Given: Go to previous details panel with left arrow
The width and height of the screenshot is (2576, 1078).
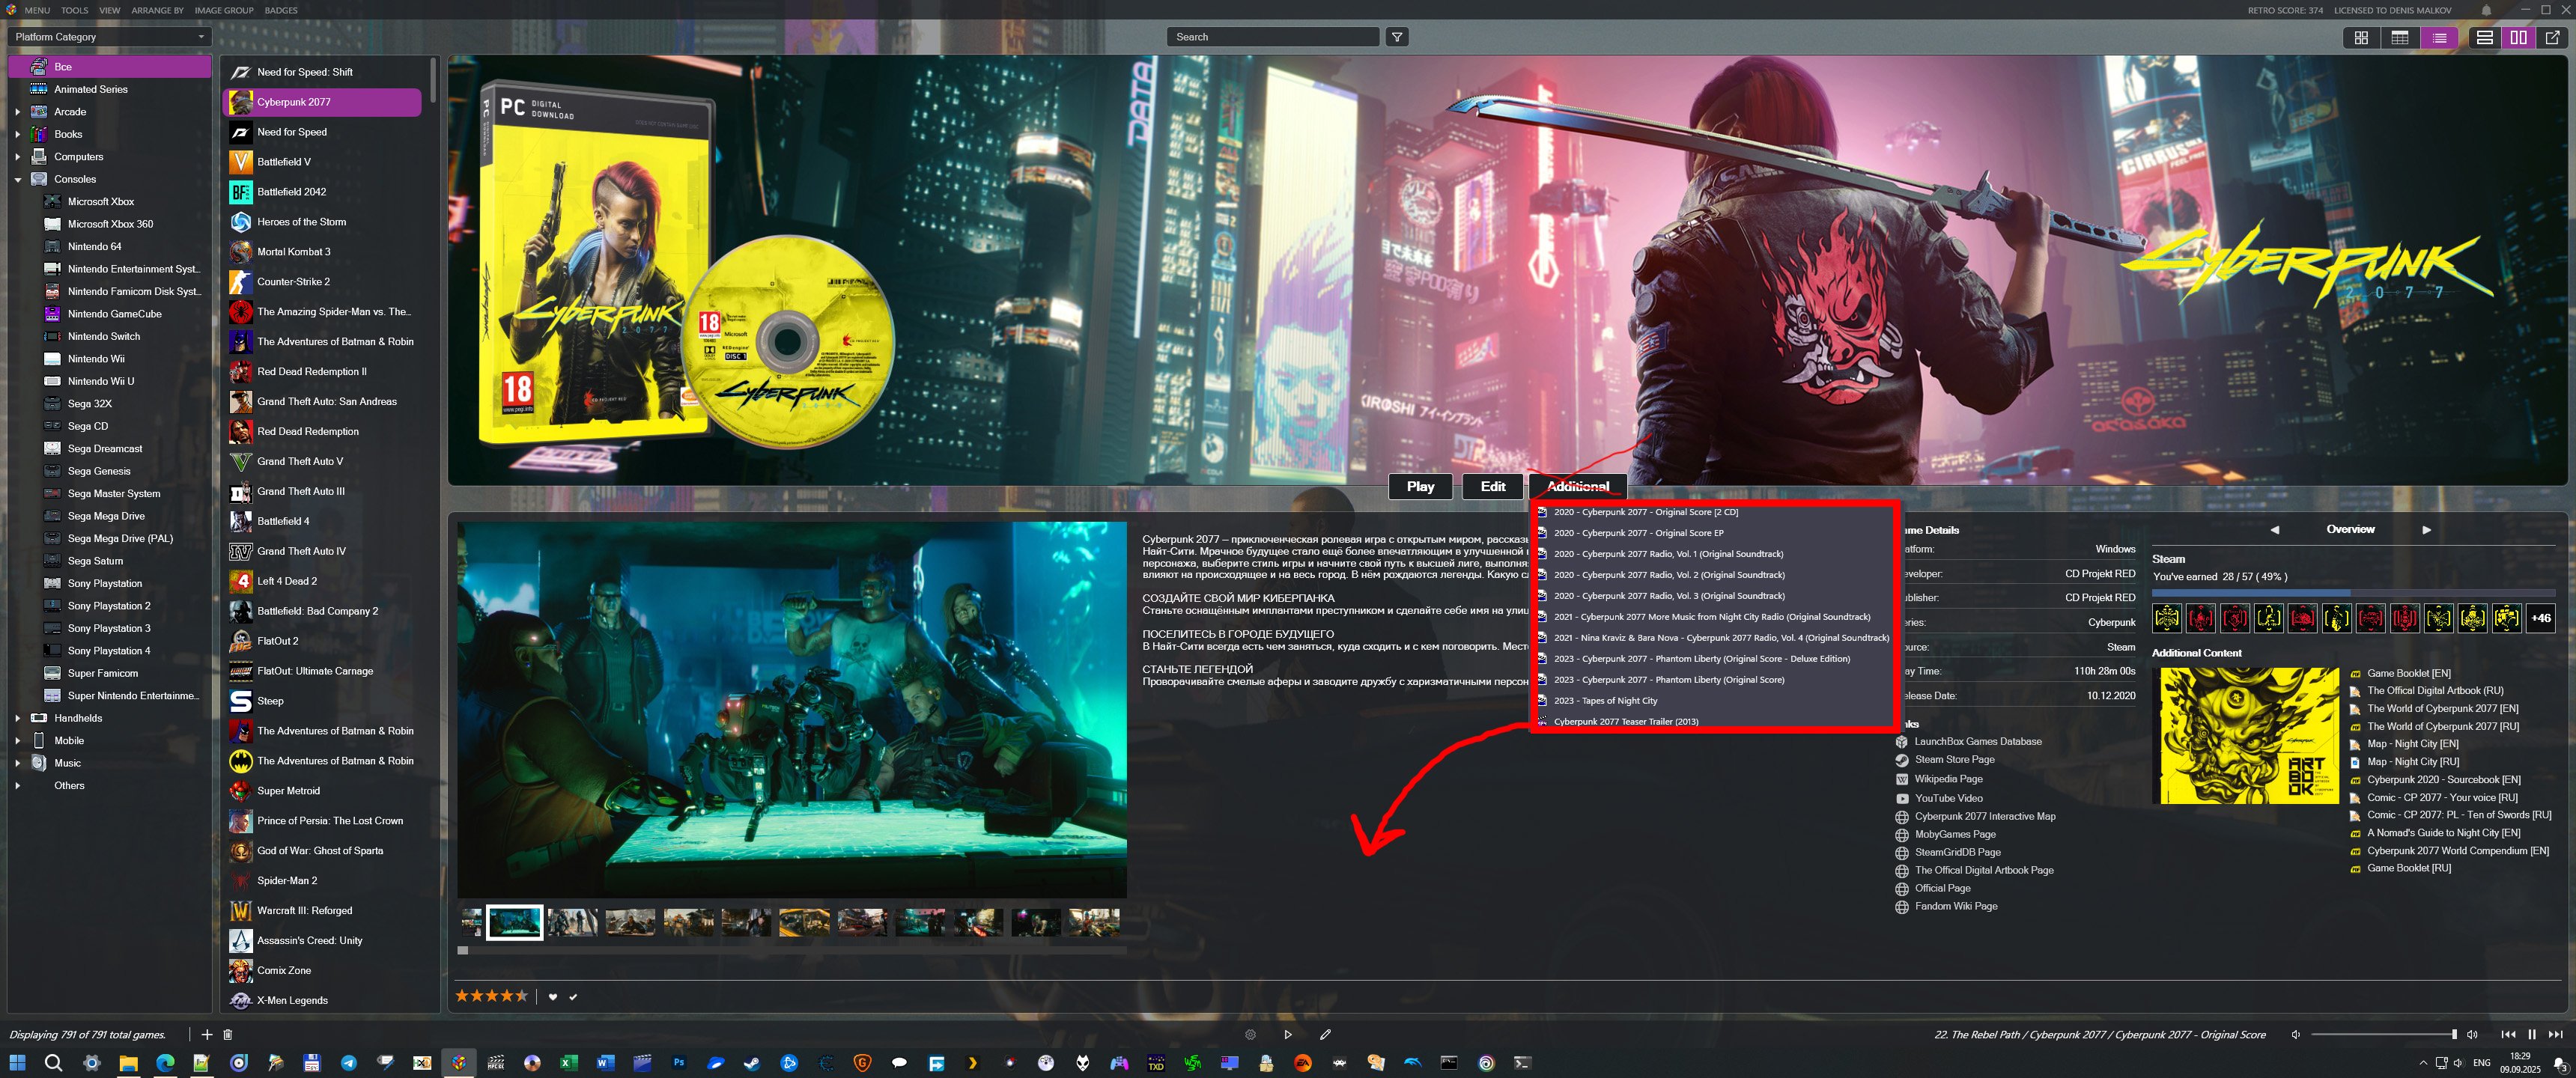Looking at the screenshot, I should pos(2274,530).
